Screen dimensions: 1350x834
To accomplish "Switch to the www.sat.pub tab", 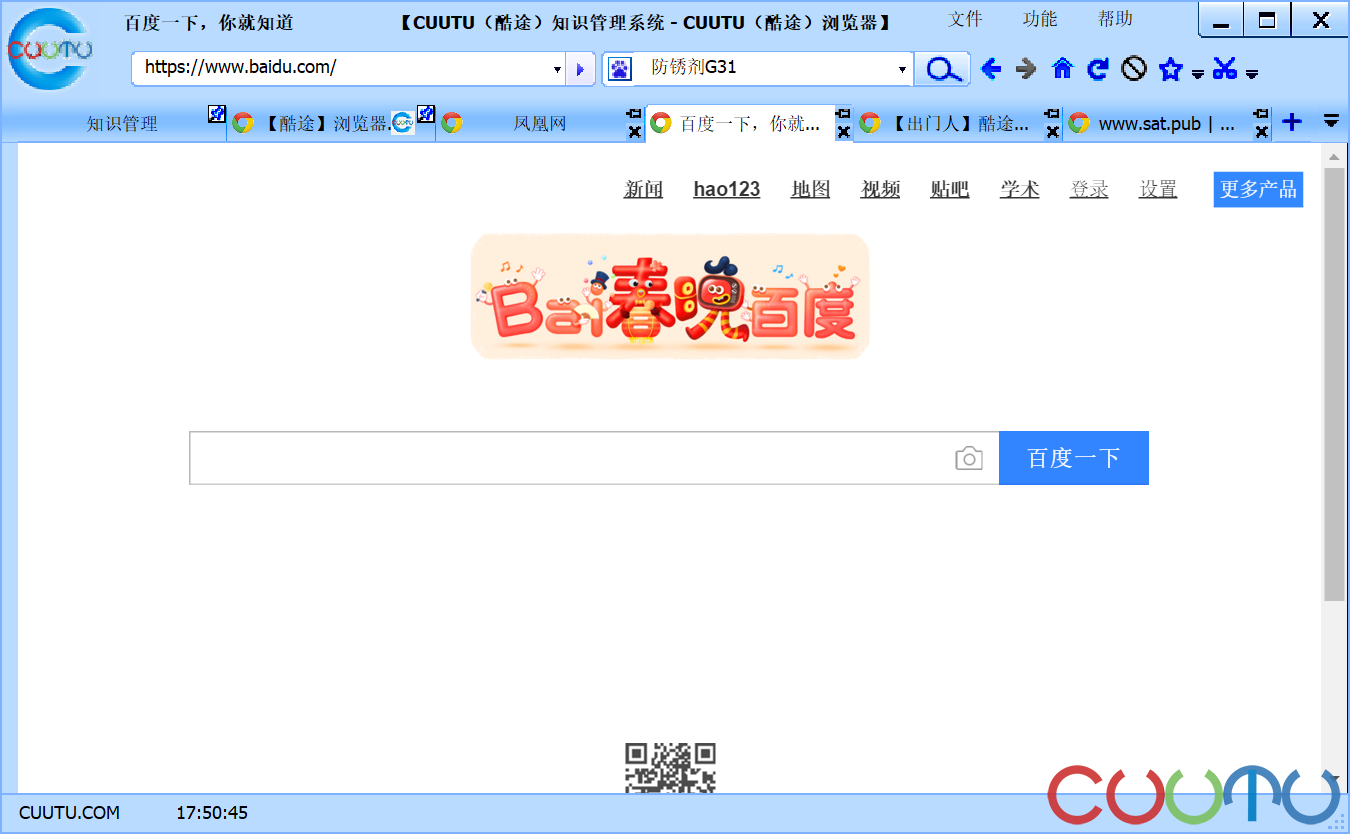I will tap(1167, 124).
